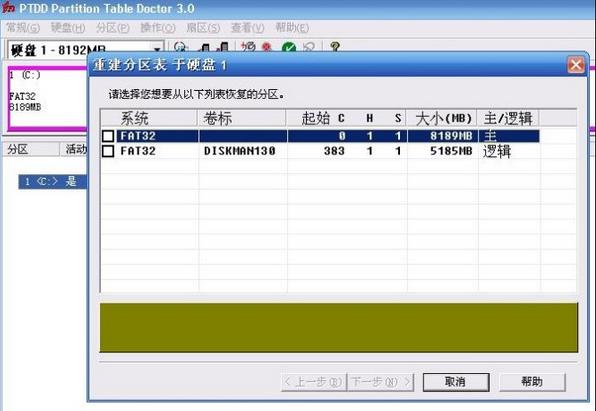The width and height of the screenshot is (596, 411).
Task: Click the 主/逻辑 column header
Action: pos(509,118)
